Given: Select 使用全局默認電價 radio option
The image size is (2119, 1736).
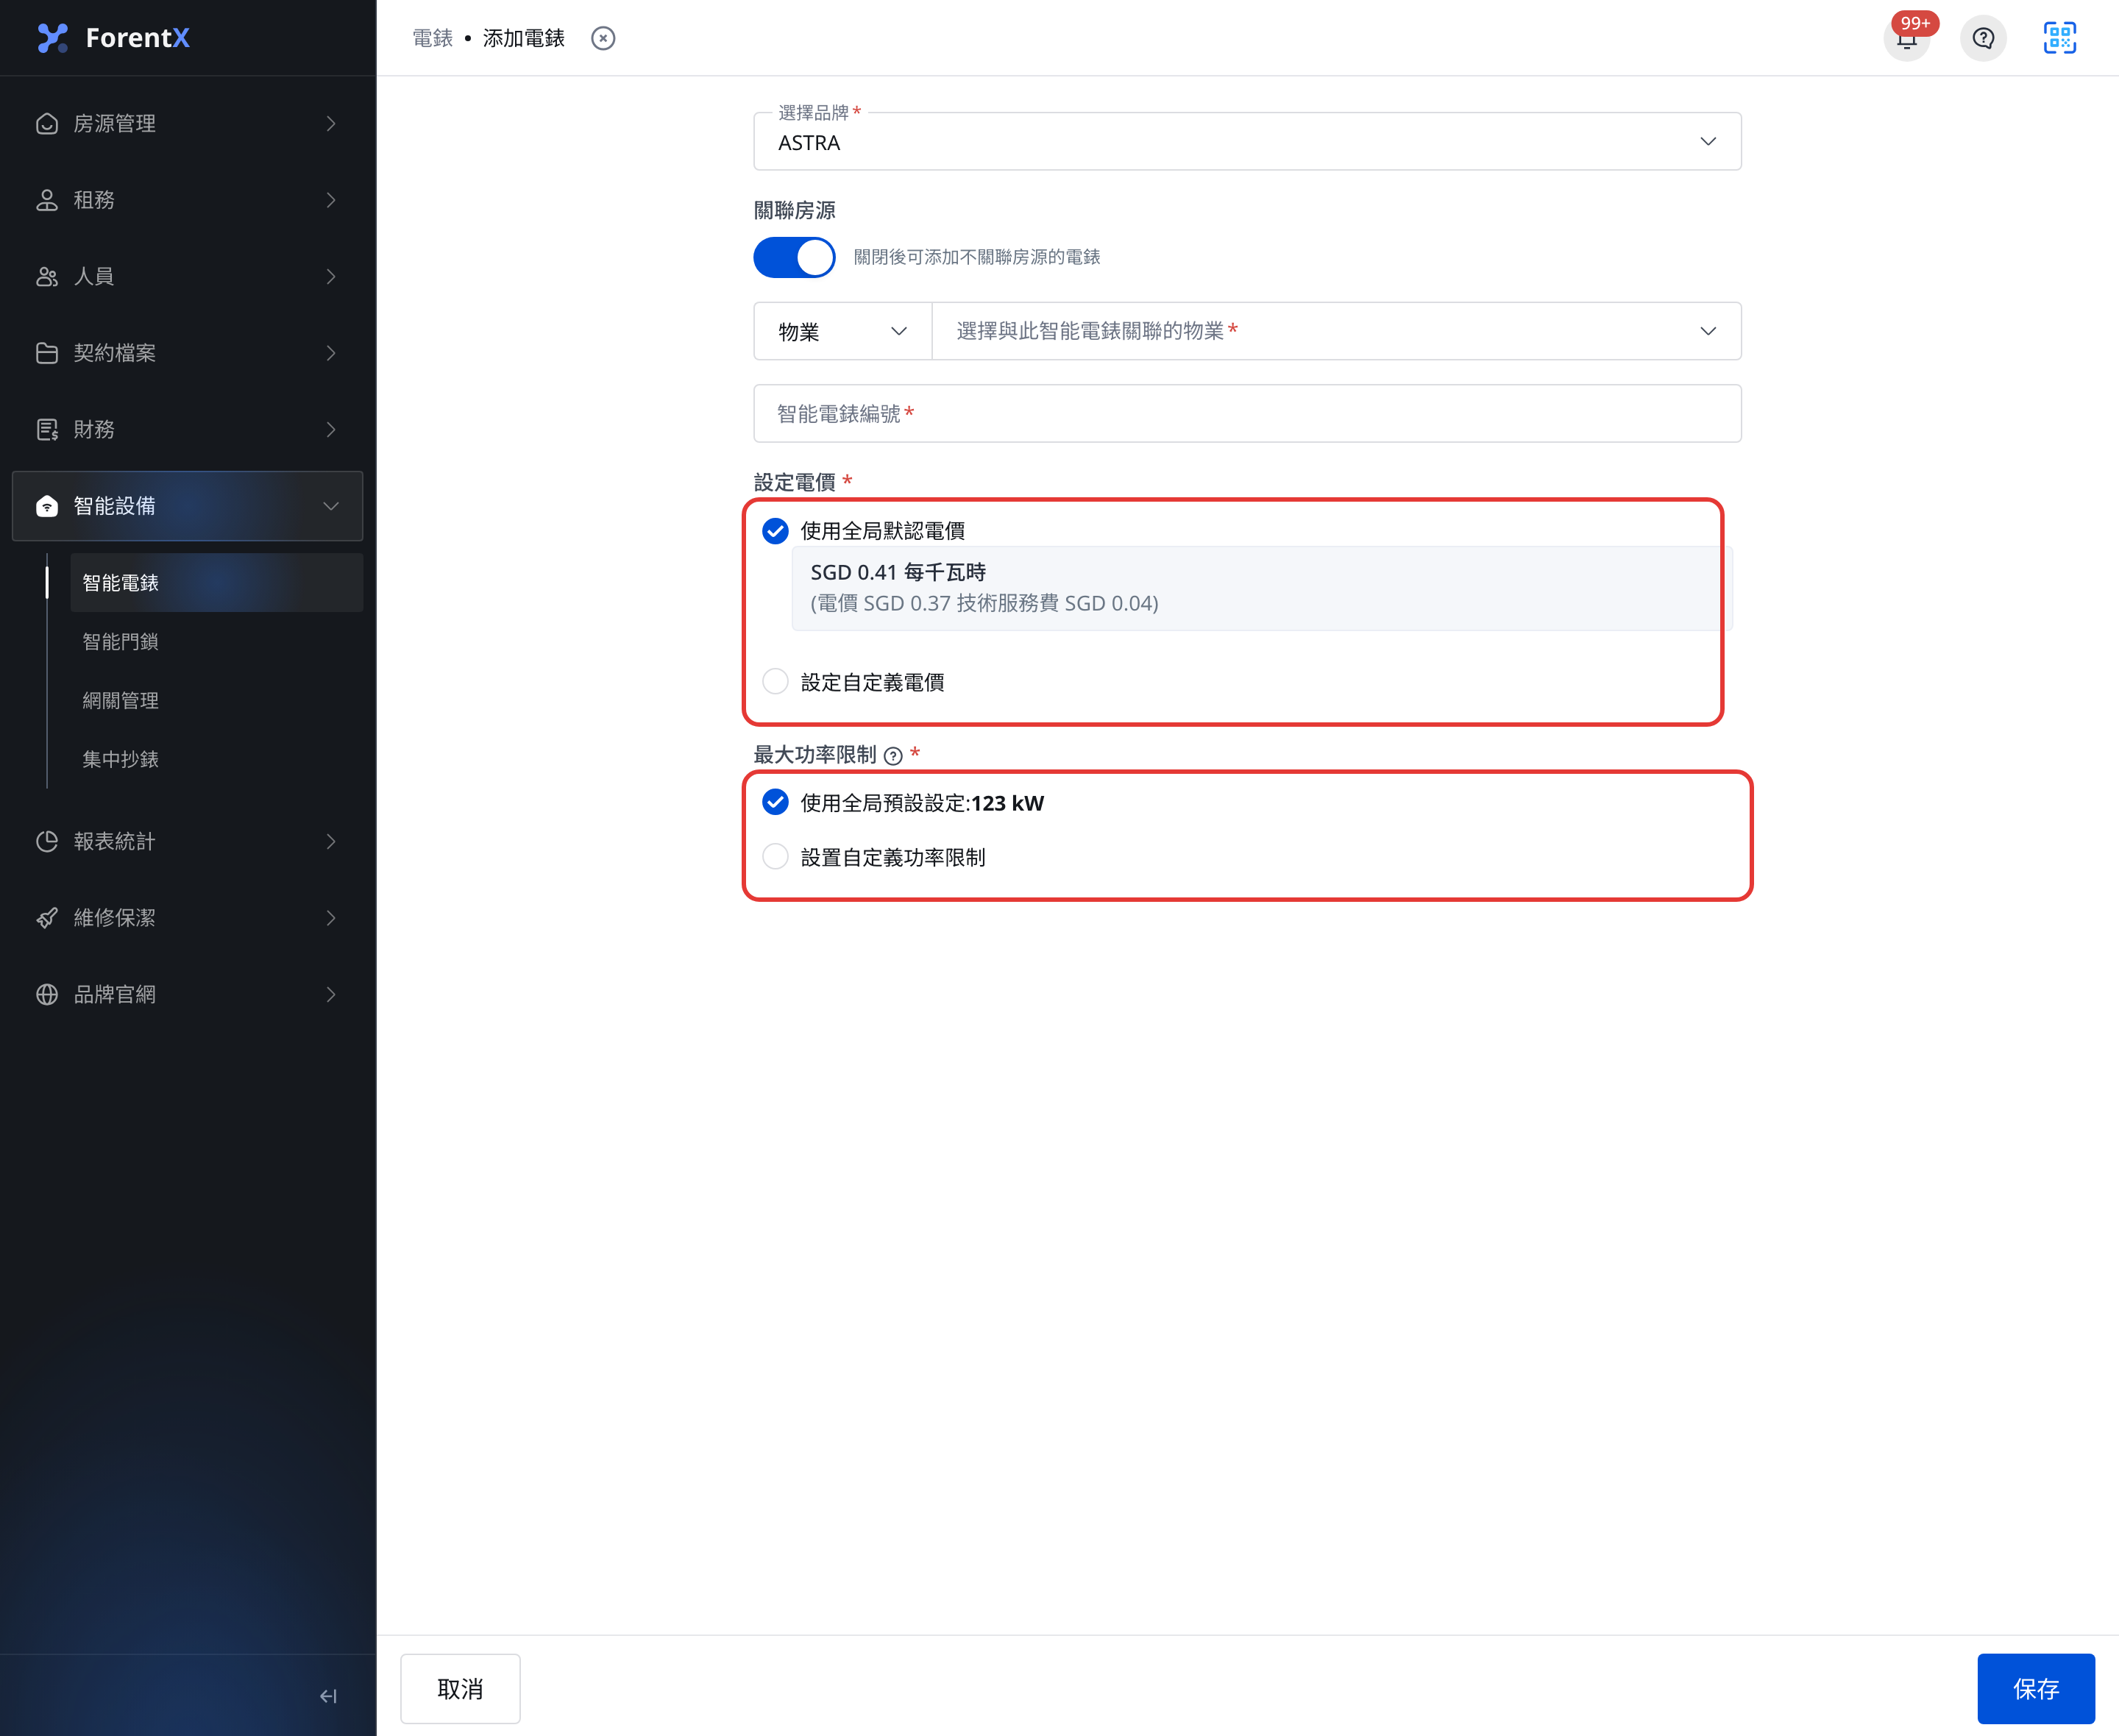Looking at the screenshot, I should [775, 531].
